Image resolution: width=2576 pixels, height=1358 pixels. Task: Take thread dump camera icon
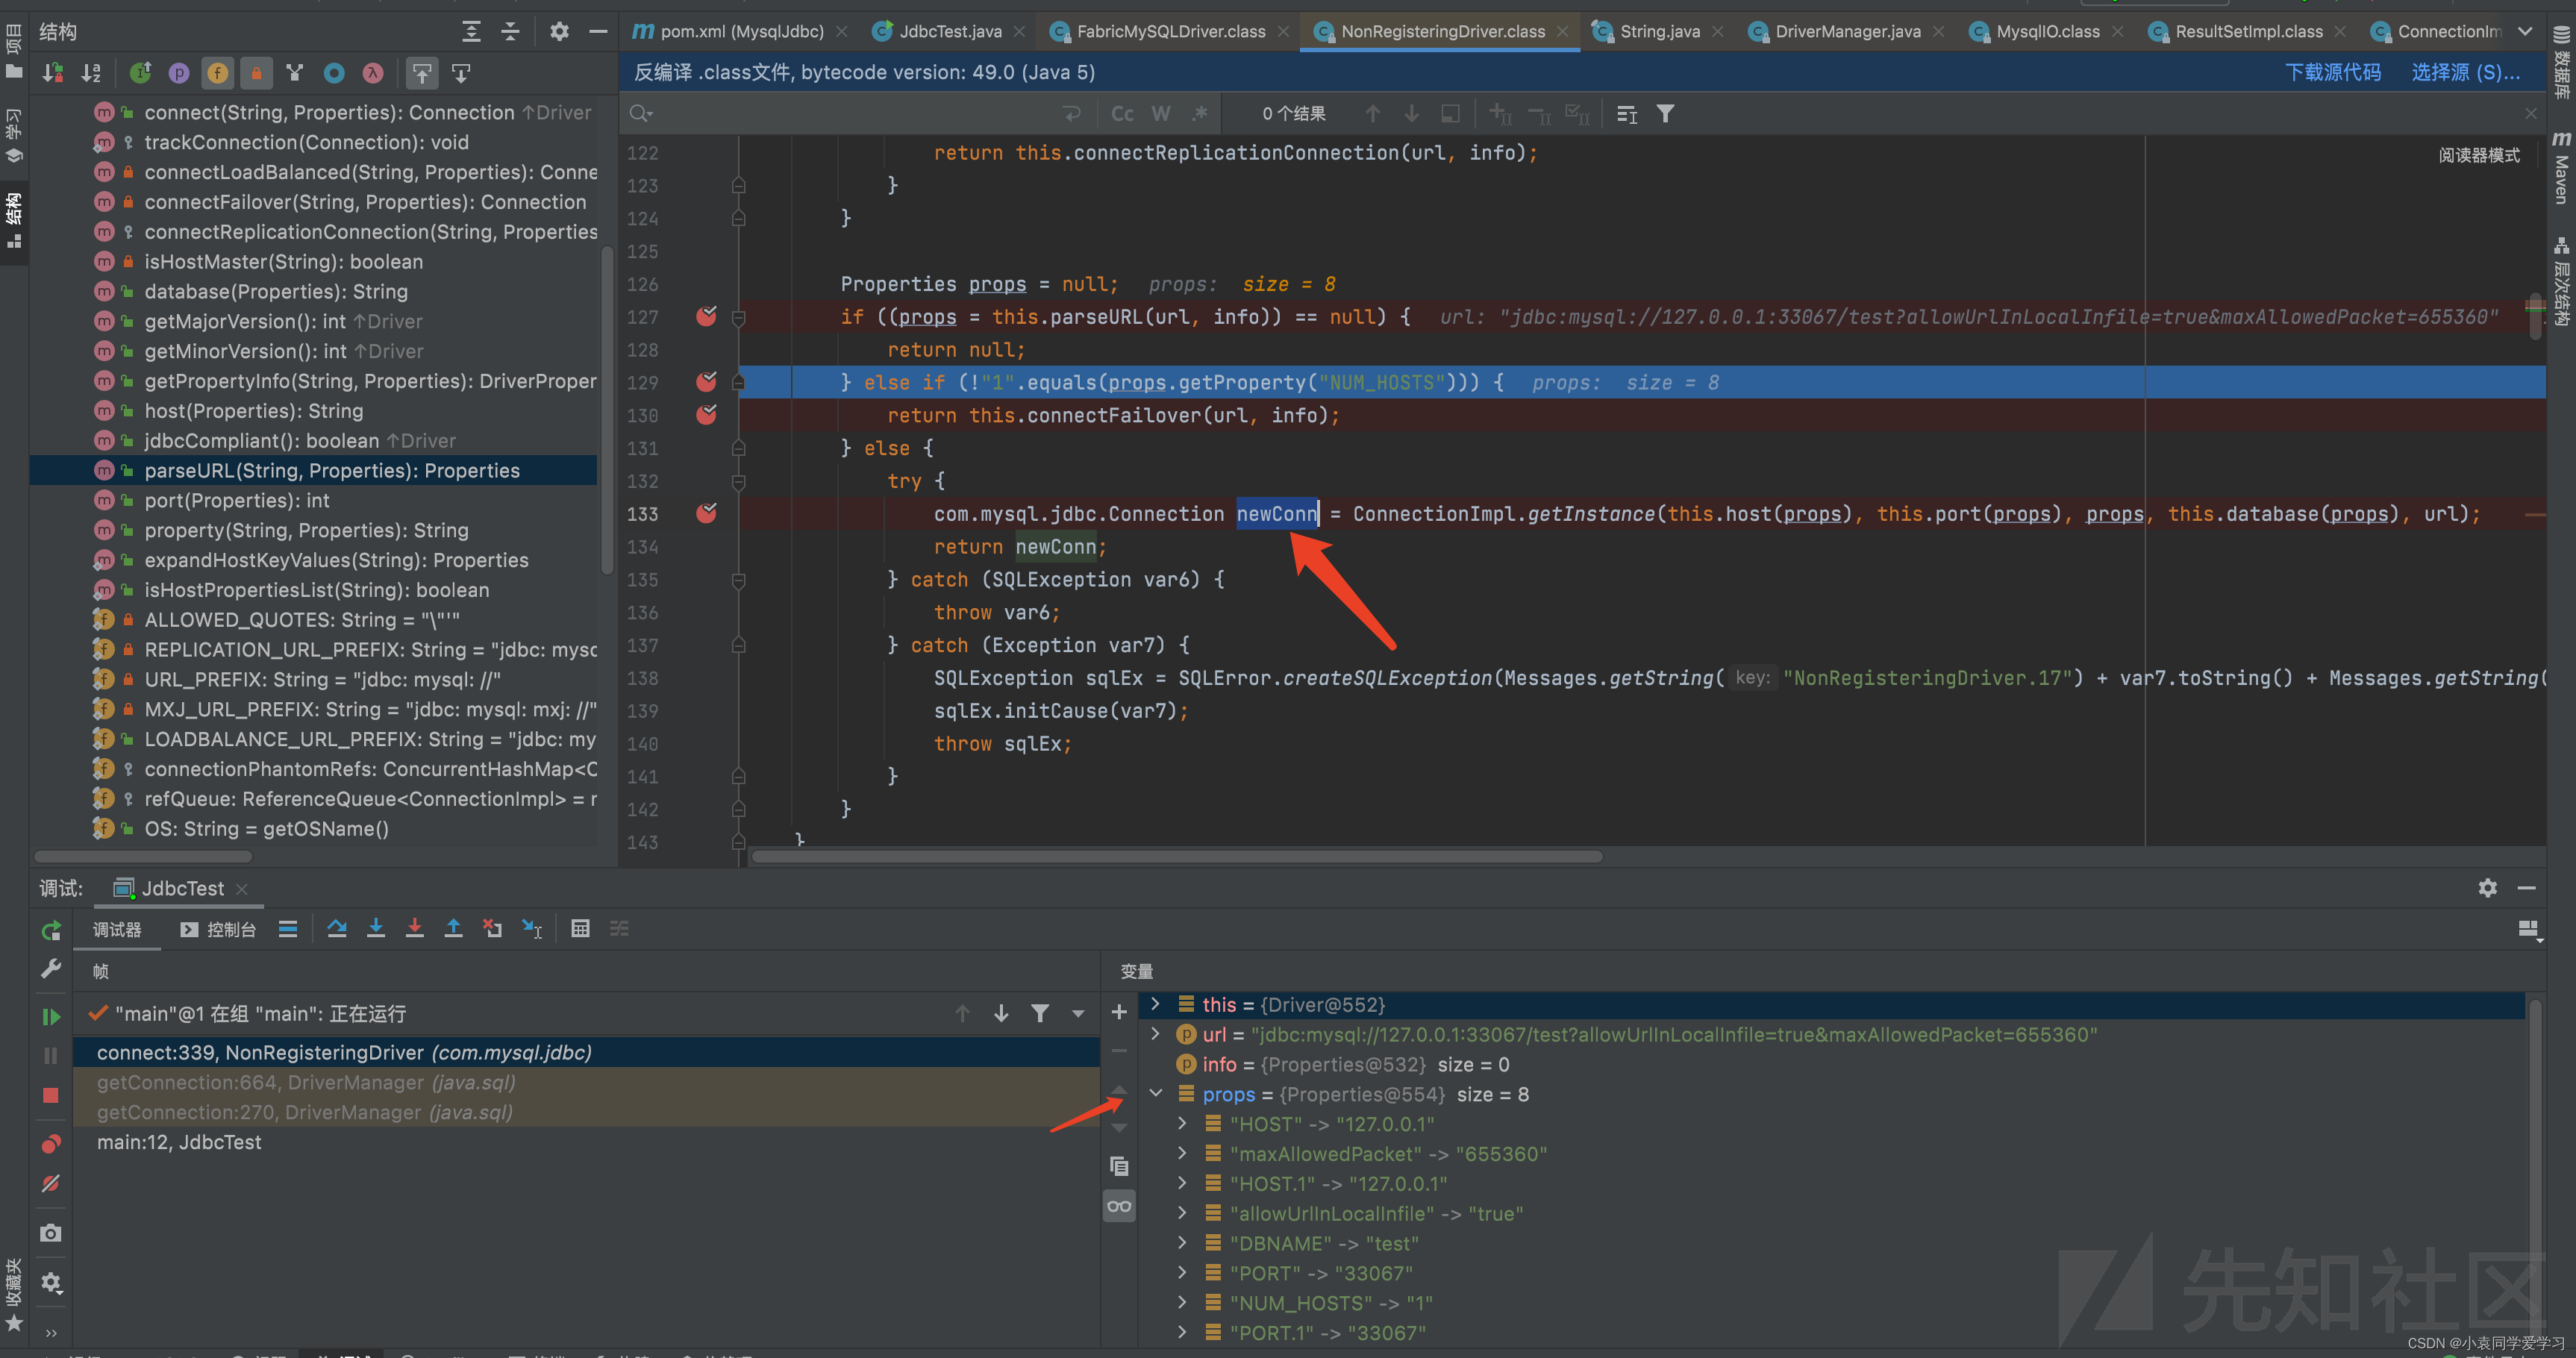(51, 1233)
